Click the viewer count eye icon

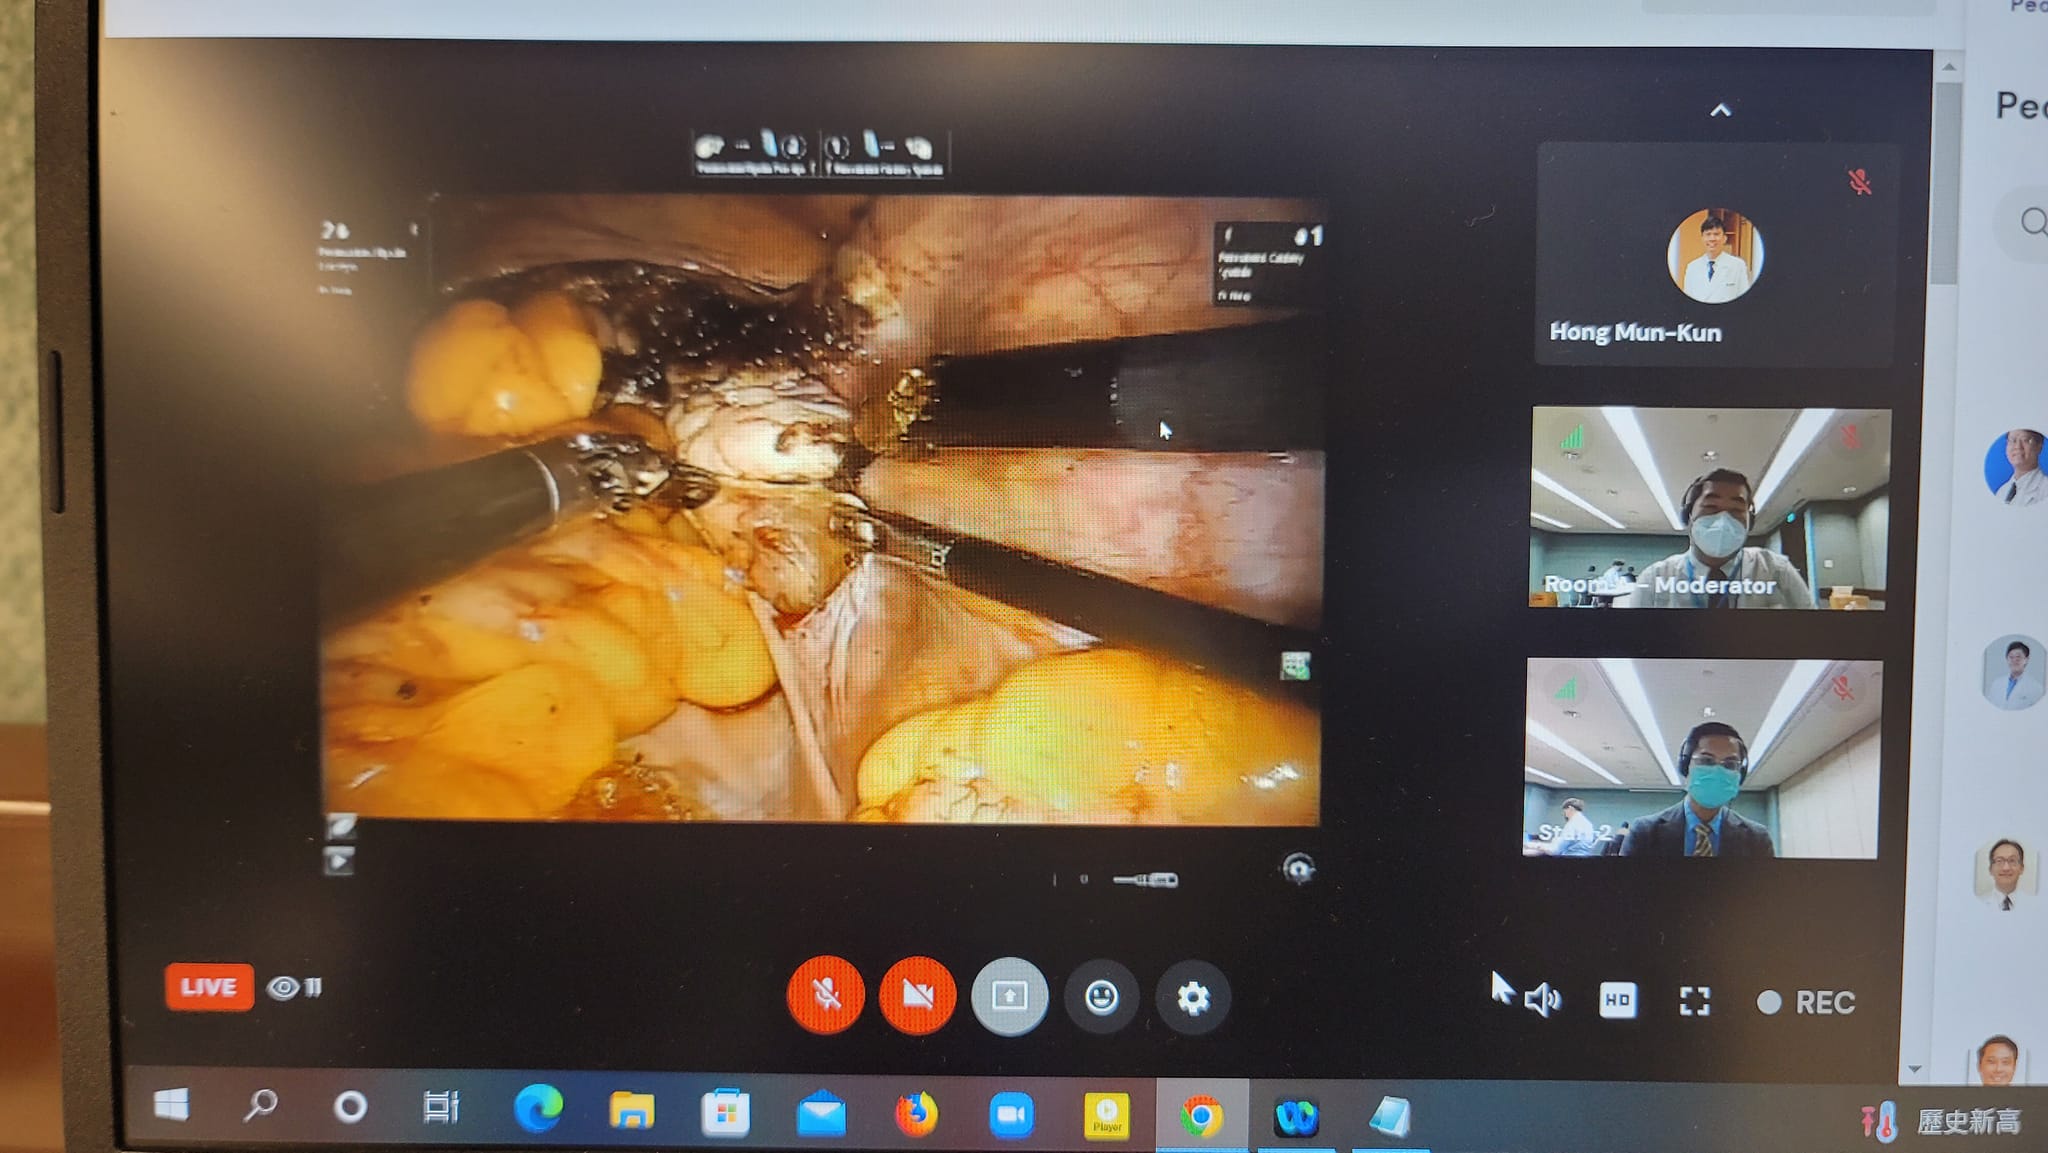[x=284, y=988]
